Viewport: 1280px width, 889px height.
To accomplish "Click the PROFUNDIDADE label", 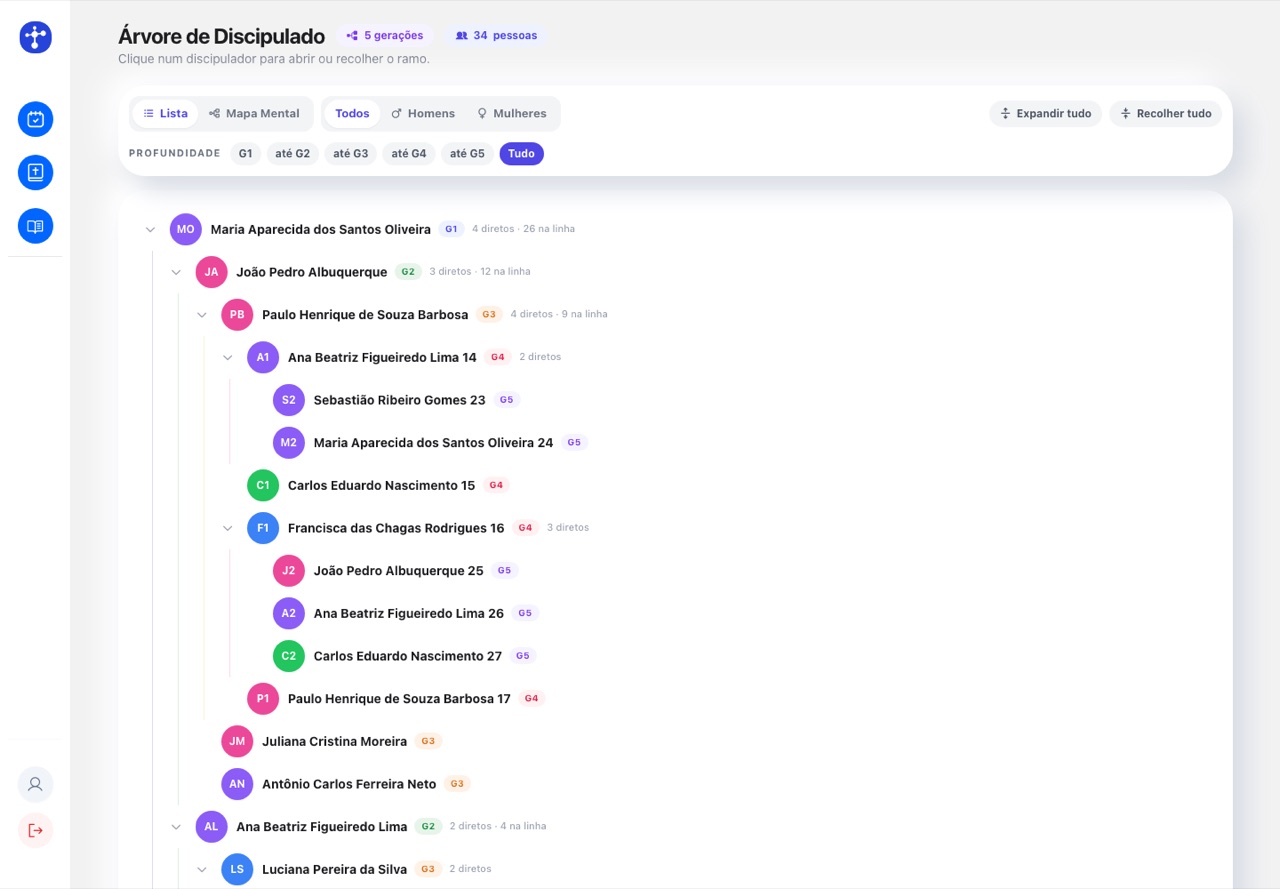I will click(x=175, y=153).
